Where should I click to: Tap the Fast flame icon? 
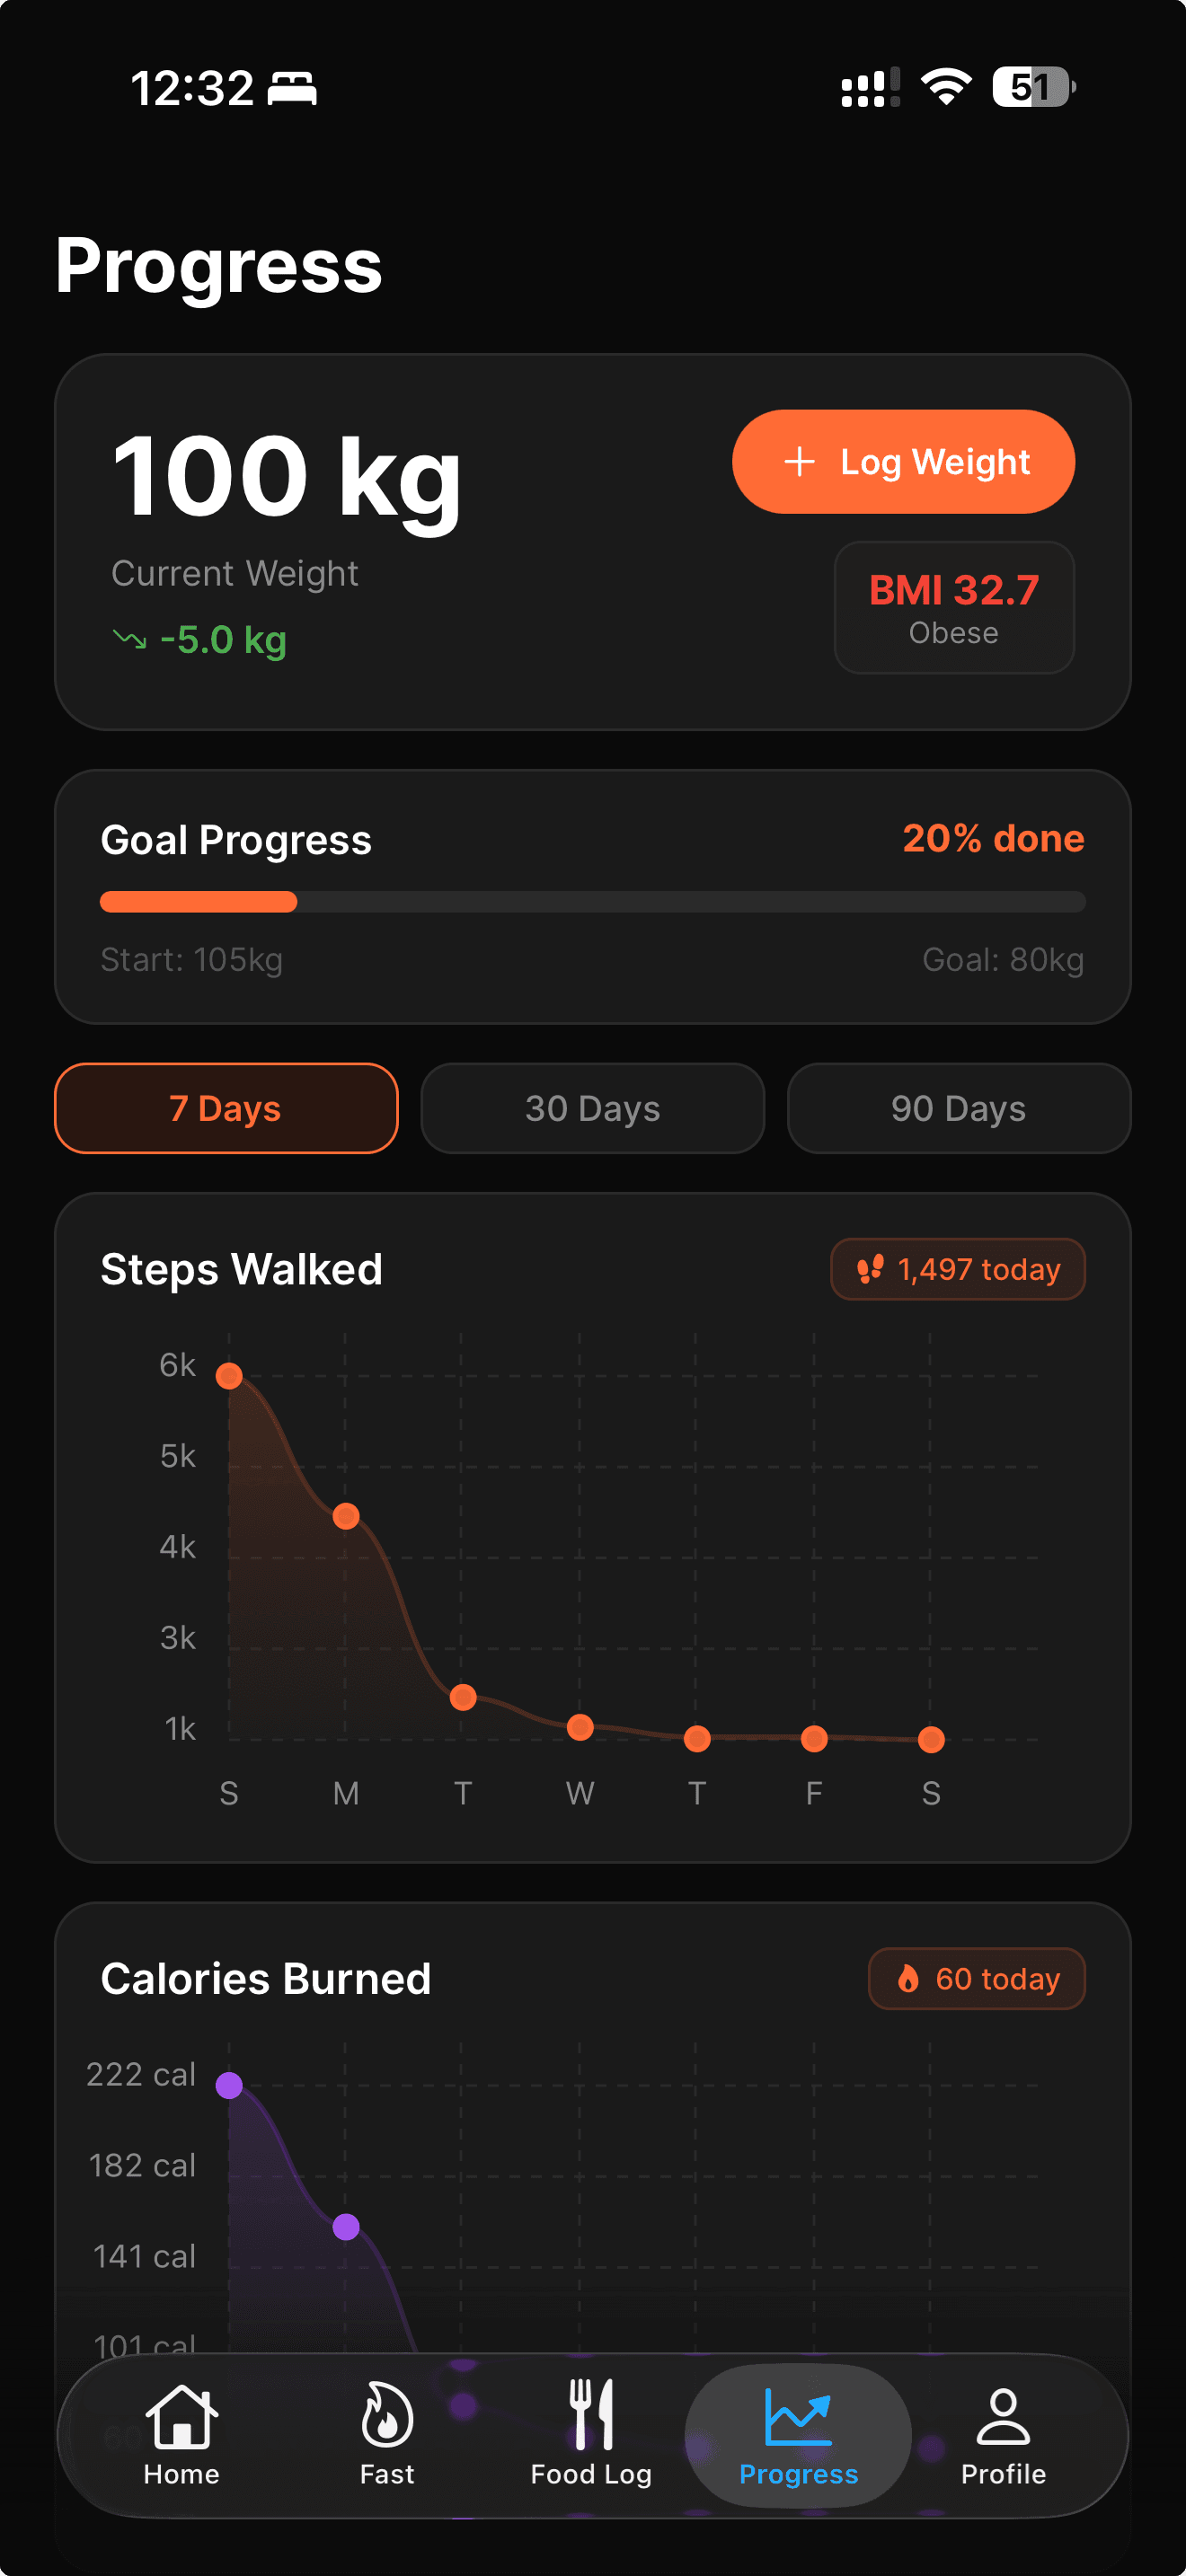[x=387, y=2416]
